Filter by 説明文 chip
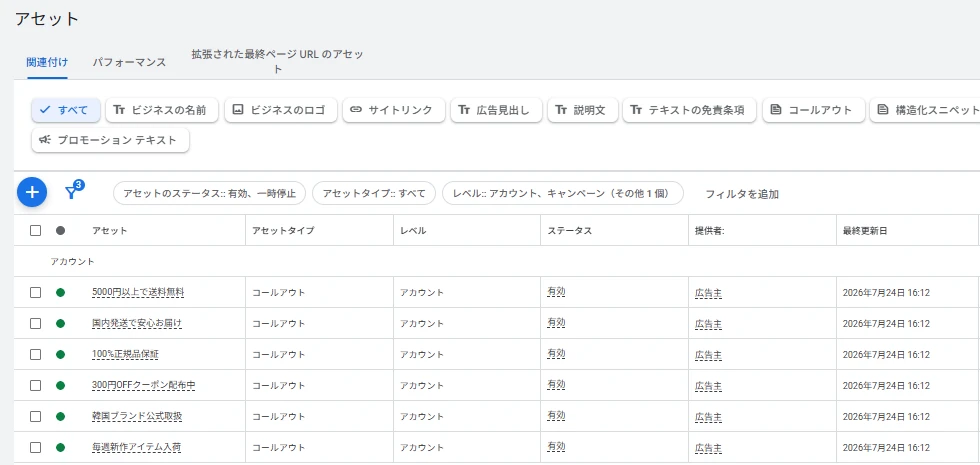 click(x=582, y=110)
